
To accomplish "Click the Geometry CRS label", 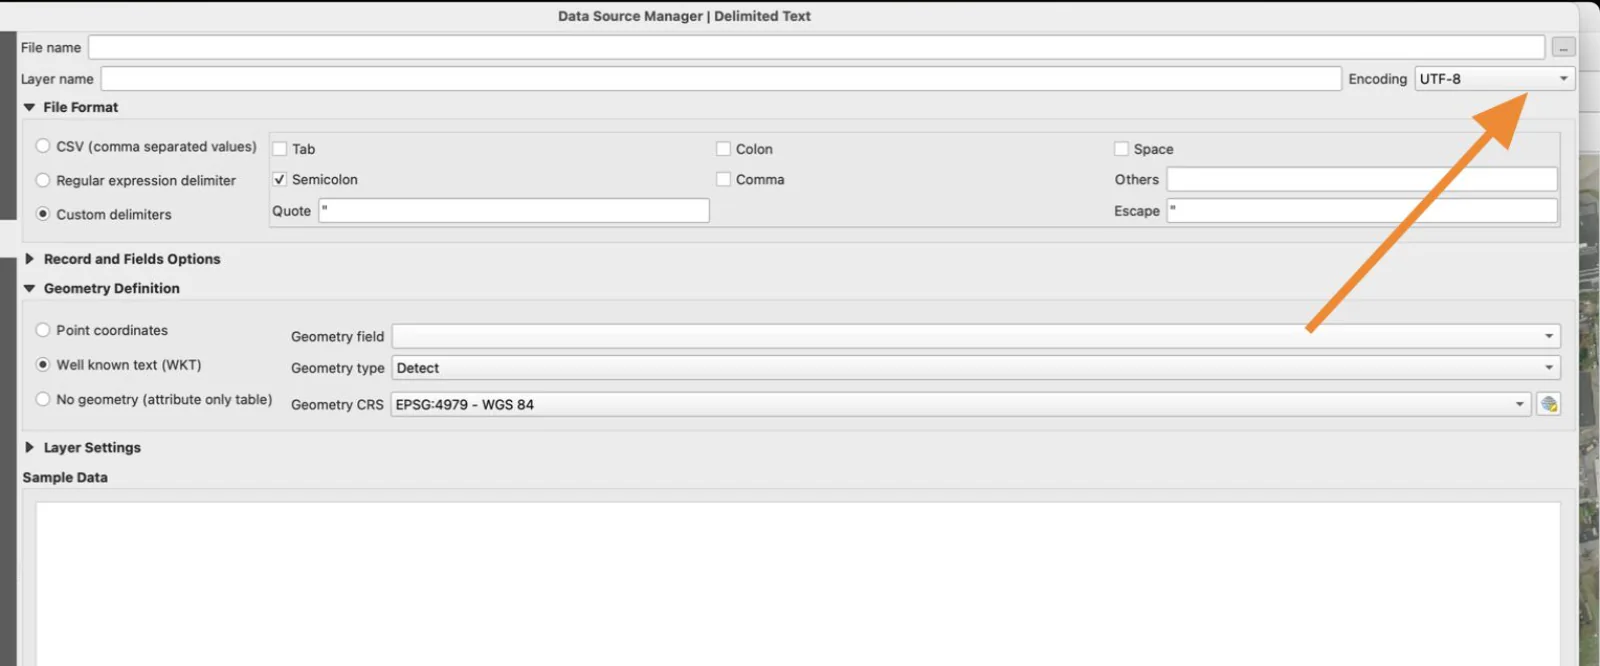I will click(337, 405).
